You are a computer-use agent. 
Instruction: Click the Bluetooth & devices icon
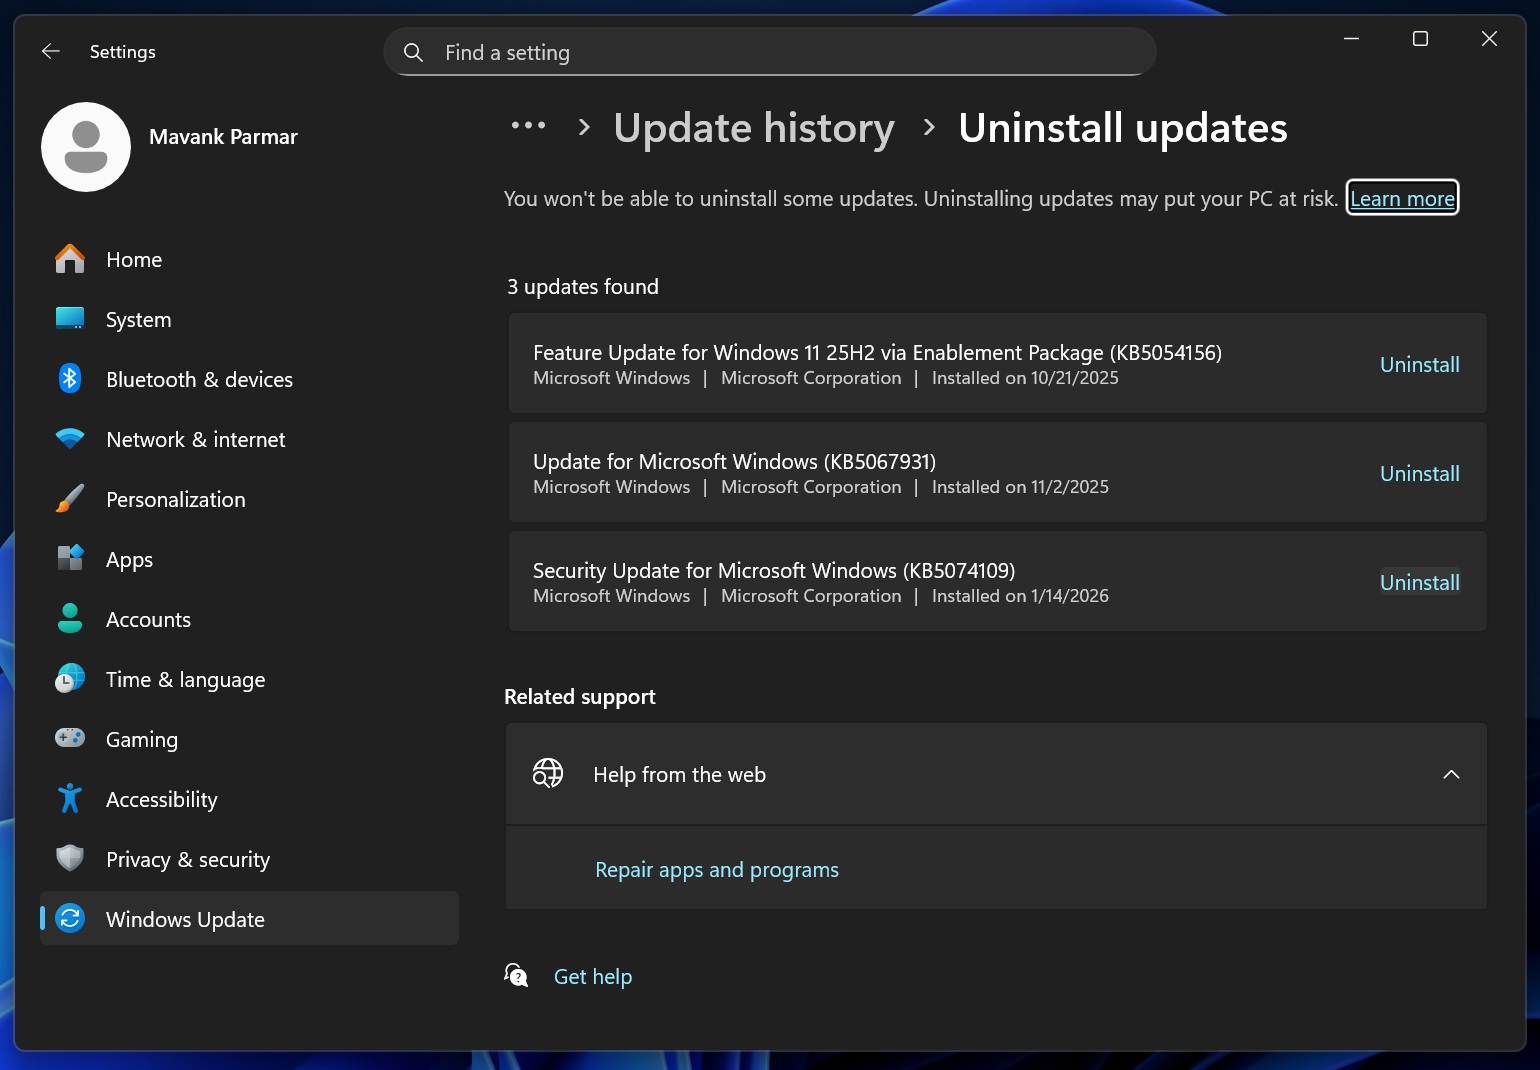69,379
